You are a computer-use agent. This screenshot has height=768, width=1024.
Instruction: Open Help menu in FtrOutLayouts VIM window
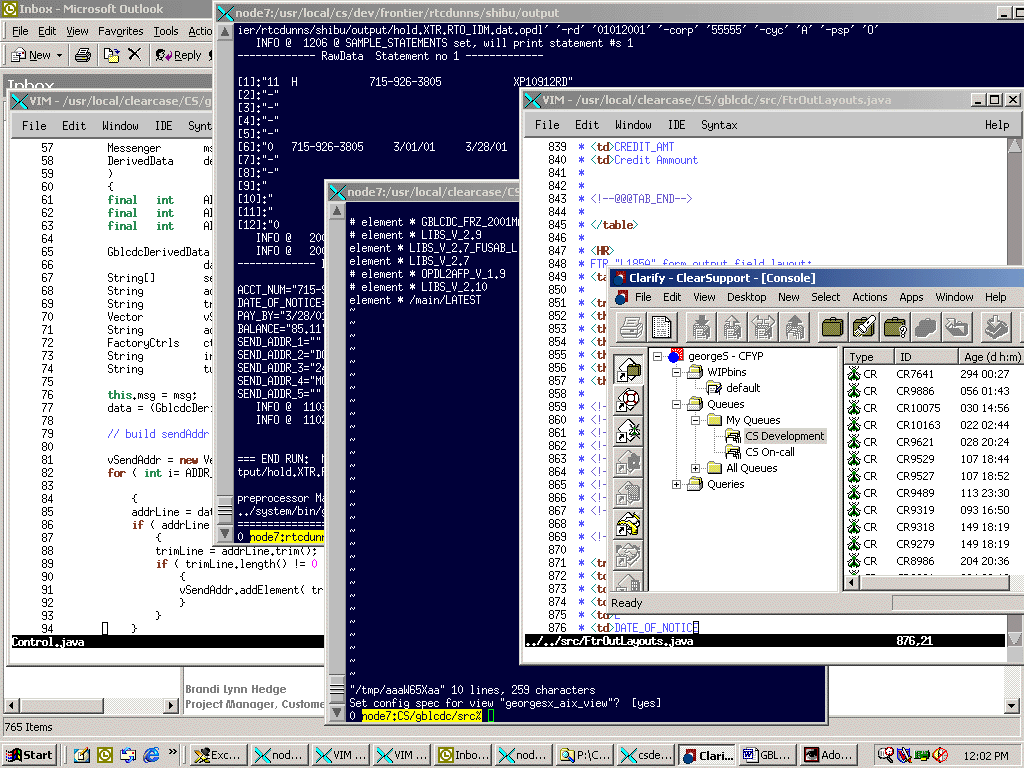tap(997, 125)
